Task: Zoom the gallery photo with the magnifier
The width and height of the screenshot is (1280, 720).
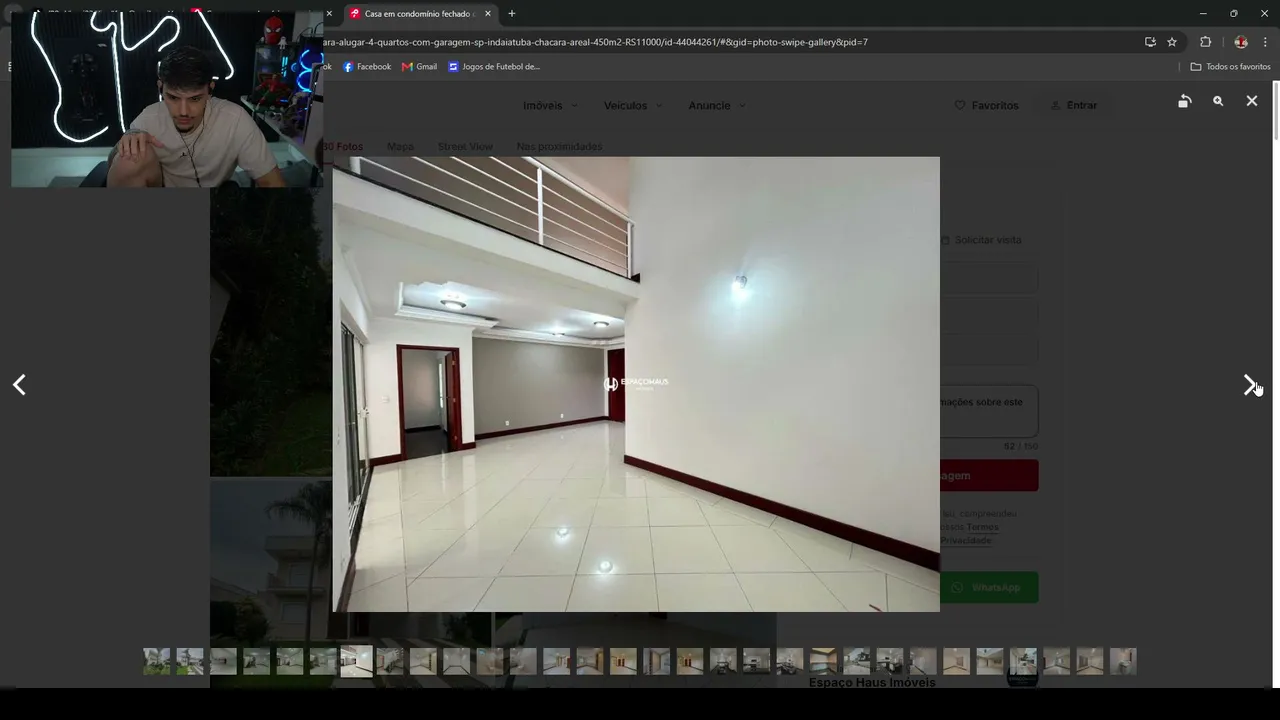Action: pos(1218,101)
